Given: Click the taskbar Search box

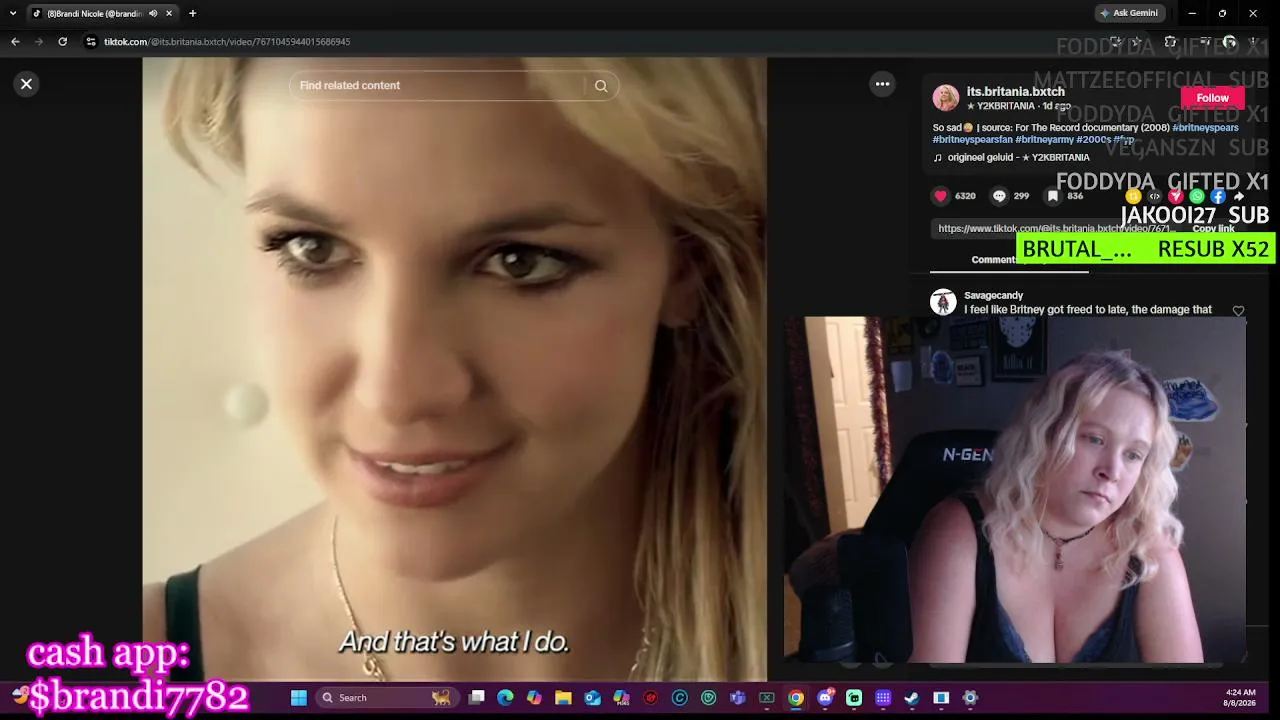Looking at the screenshot, I should pyautogui.click(x=385, y=698).
